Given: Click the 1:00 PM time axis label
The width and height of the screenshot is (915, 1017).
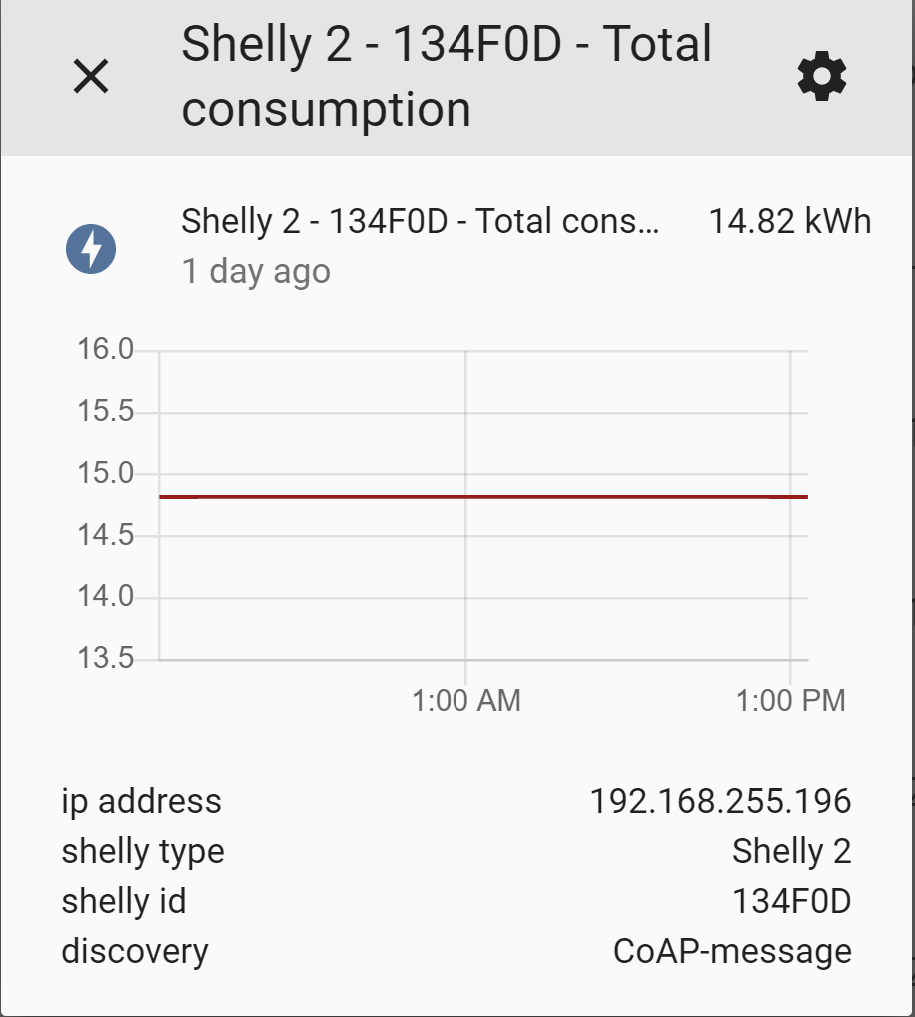Looking at the screenshot, I should [790, 701].
